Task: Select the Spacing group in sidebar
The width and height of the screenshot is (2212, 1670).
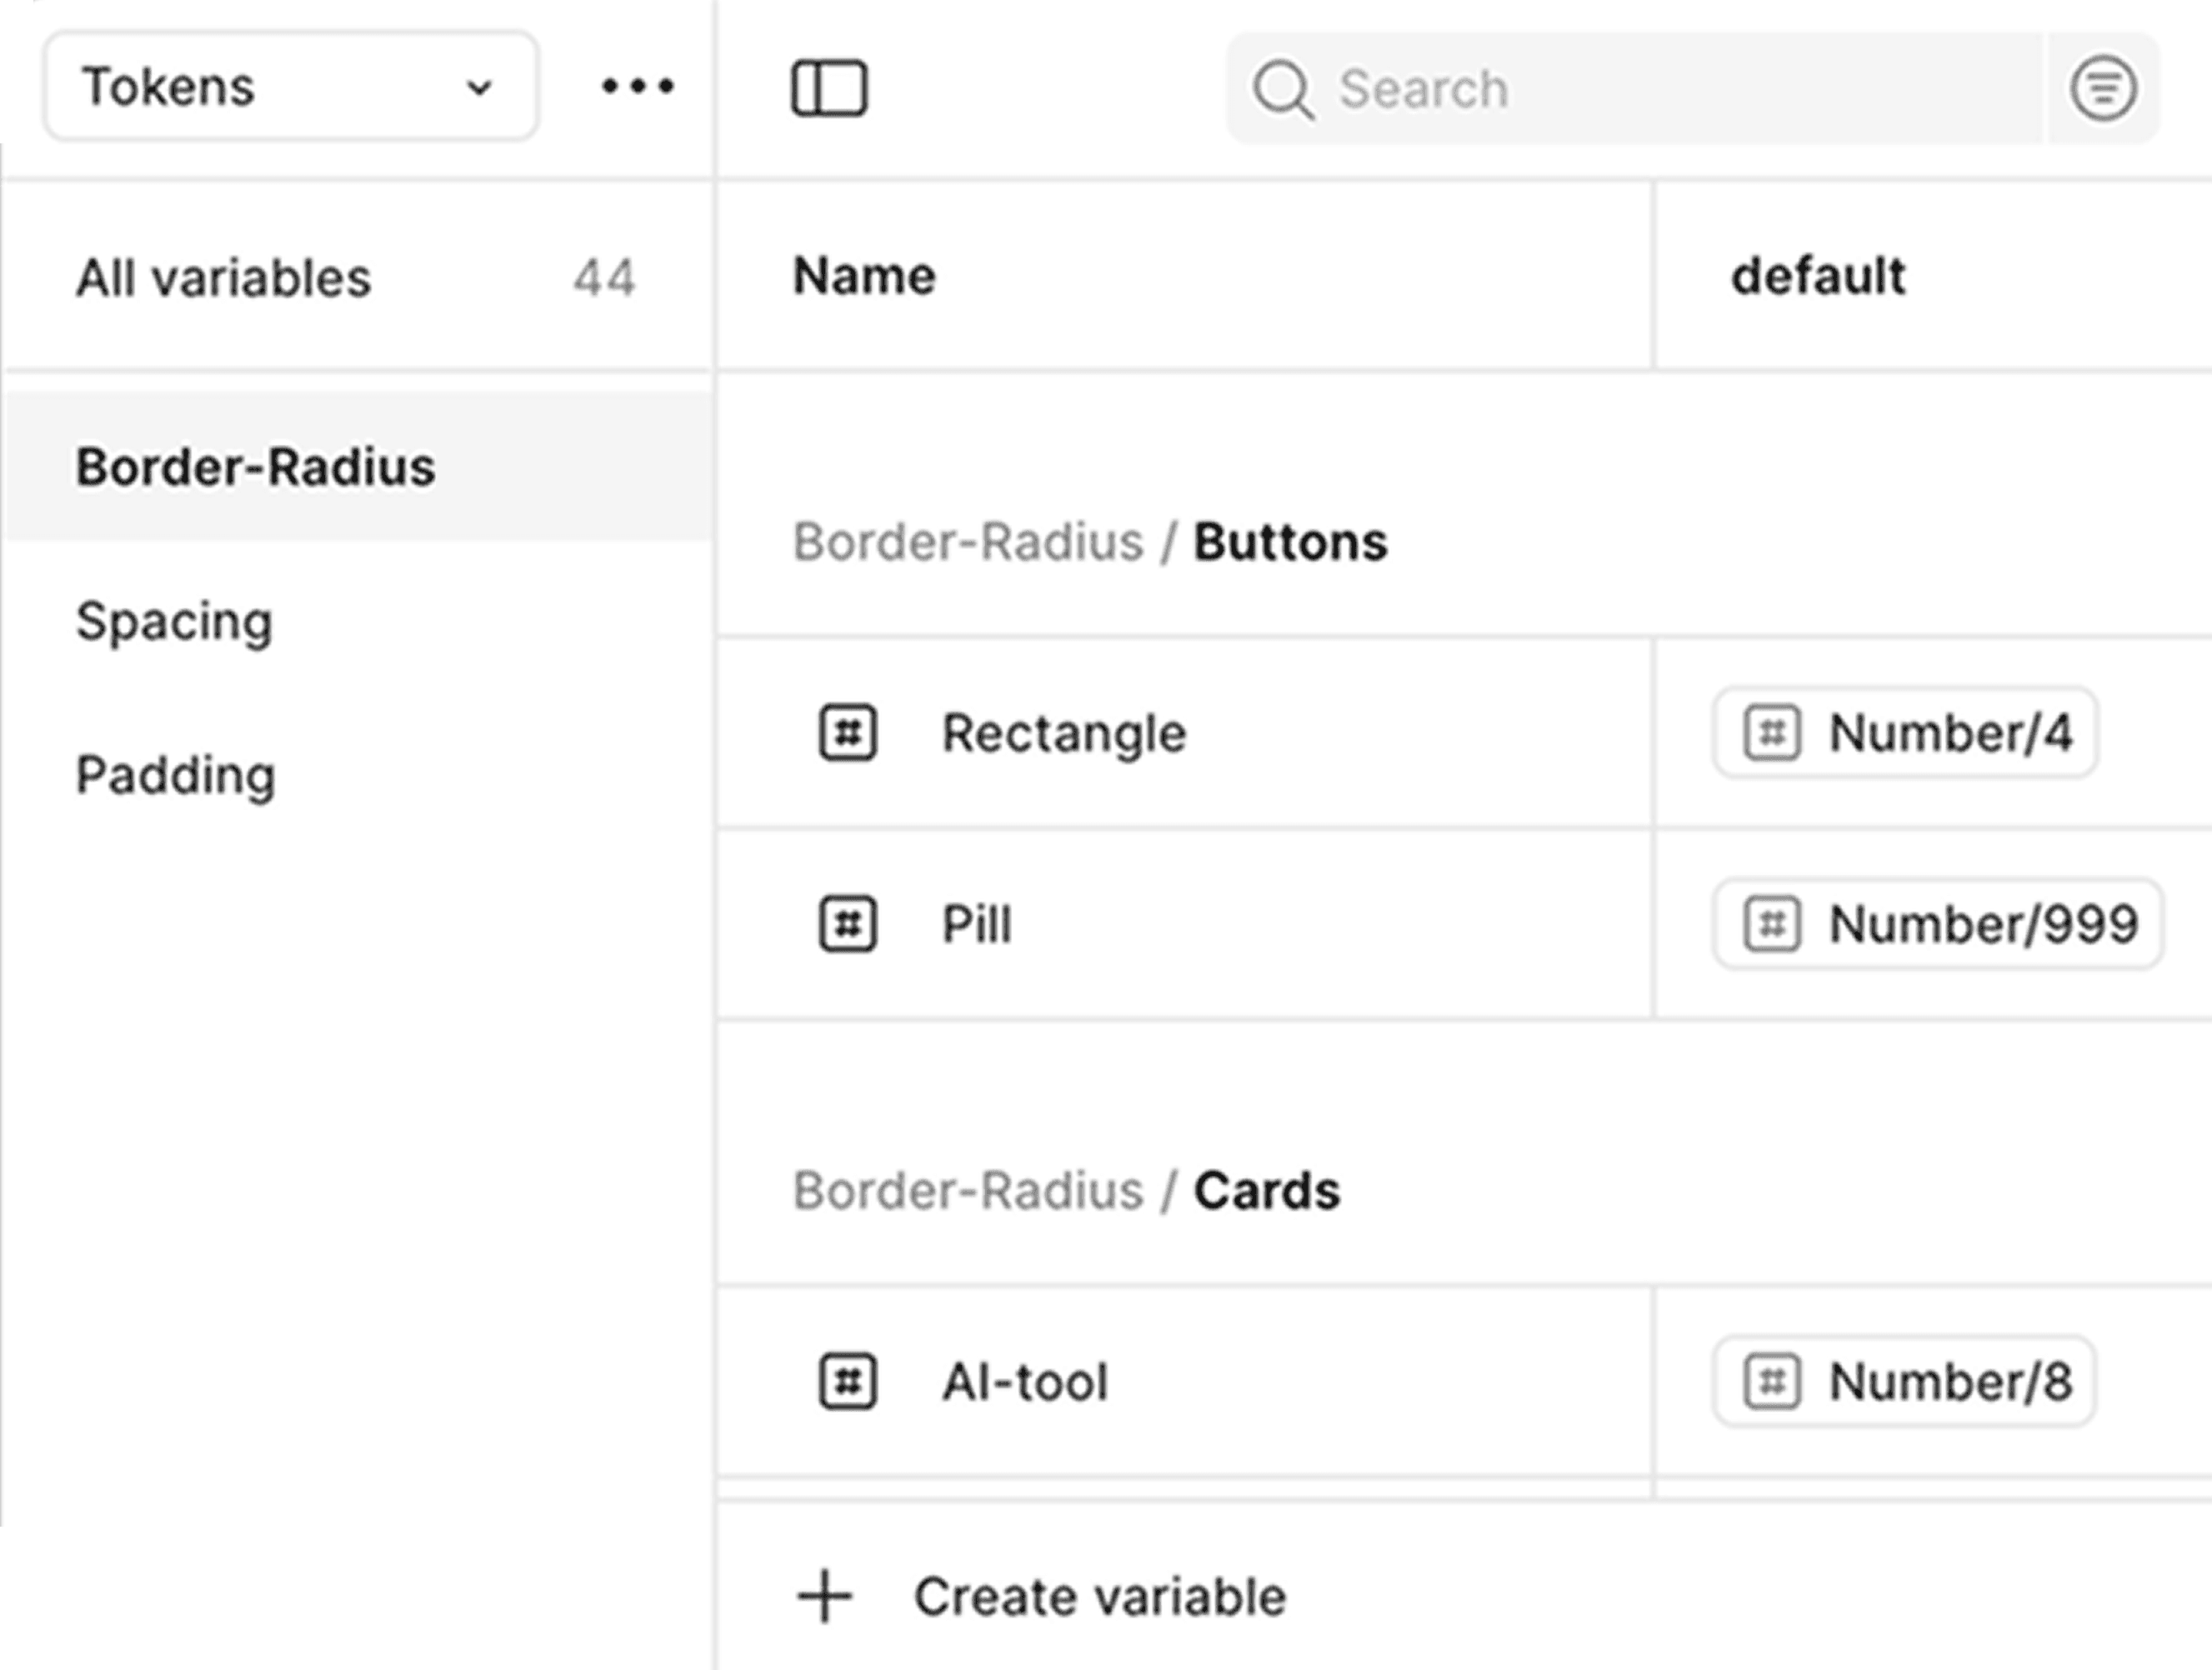Action: point(175,621)
